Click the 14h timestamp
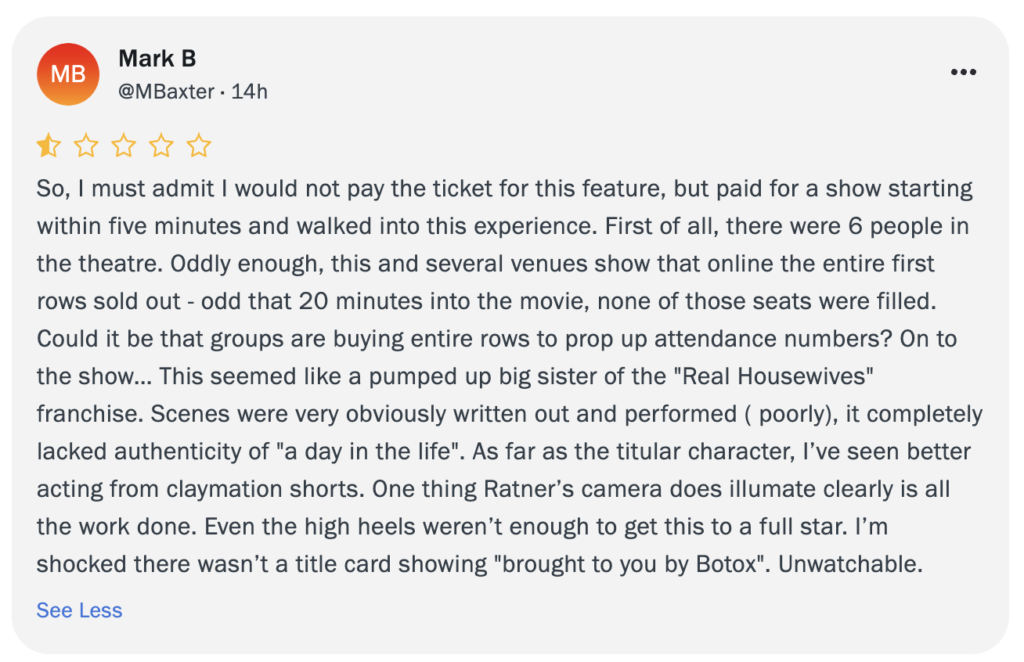The width and height of the screenshot is (1024, 662). (x=249, y=92)
